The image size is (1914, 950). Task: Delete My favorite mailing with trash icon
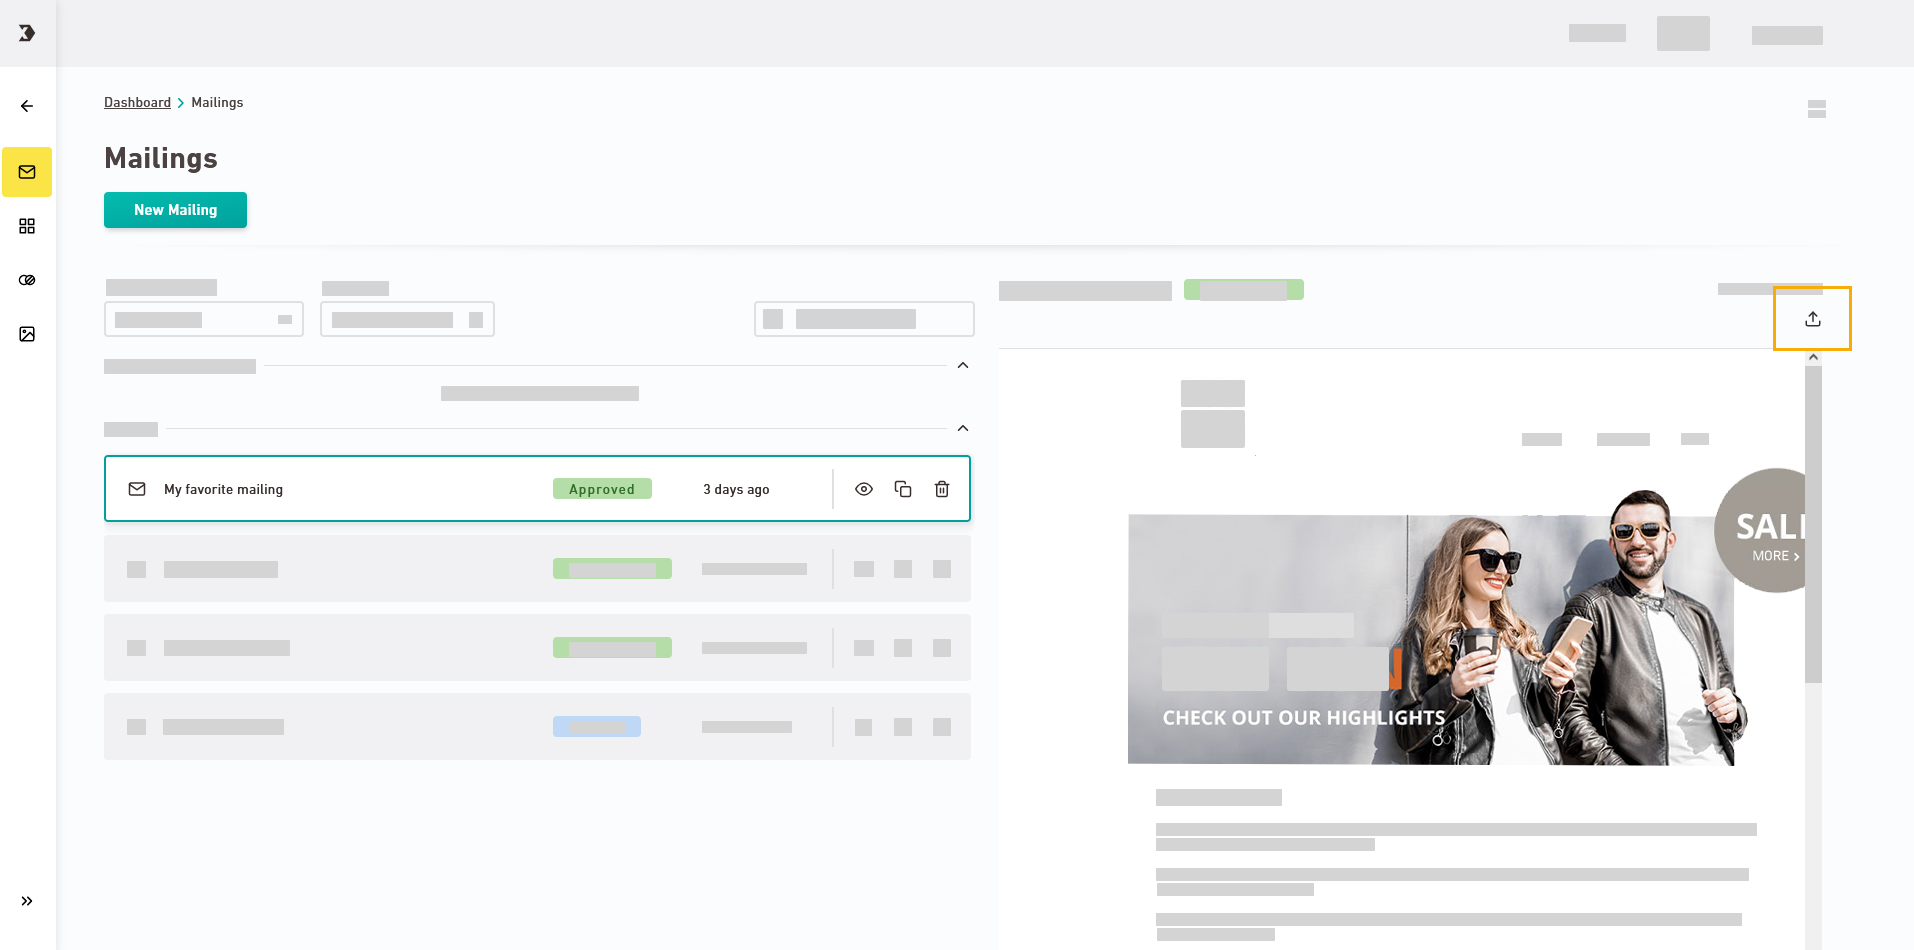[x=942, y=489]
